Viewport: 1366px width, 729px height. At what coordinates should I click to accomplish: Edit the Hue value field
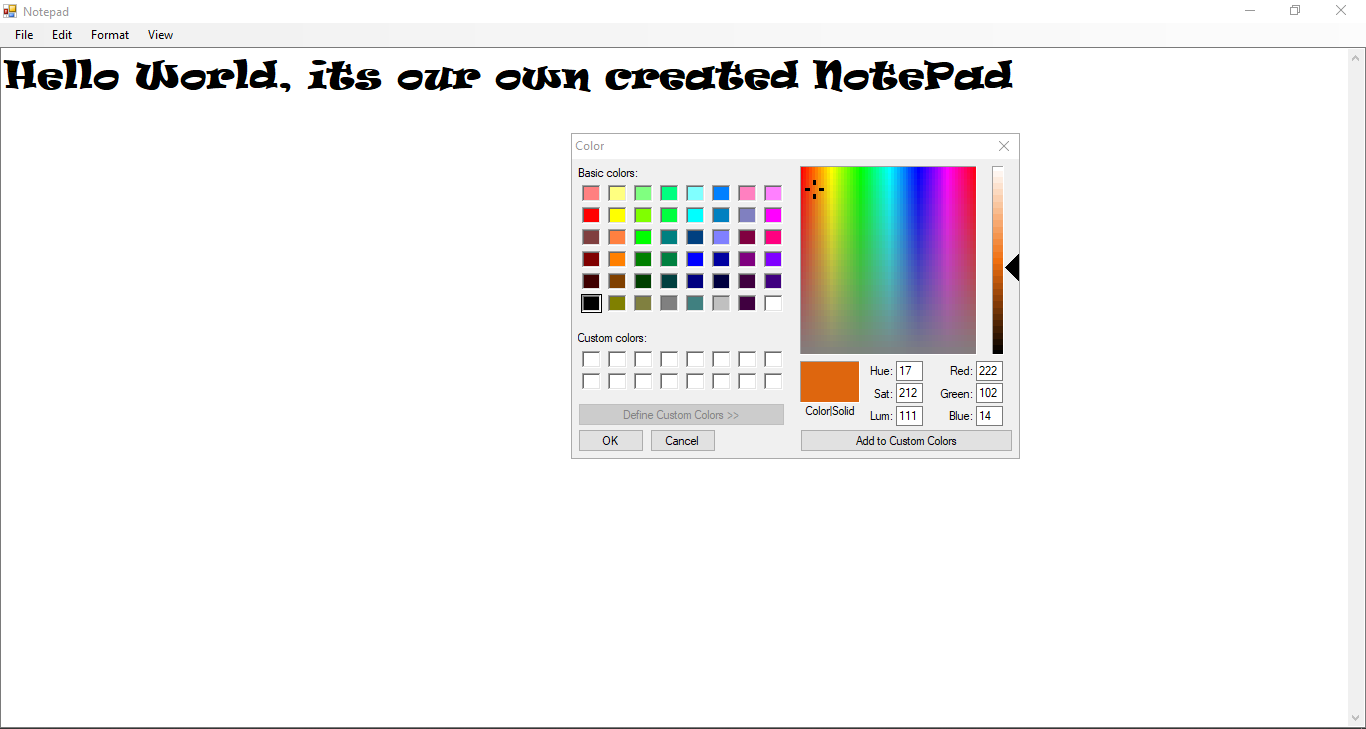pos(908,370)
